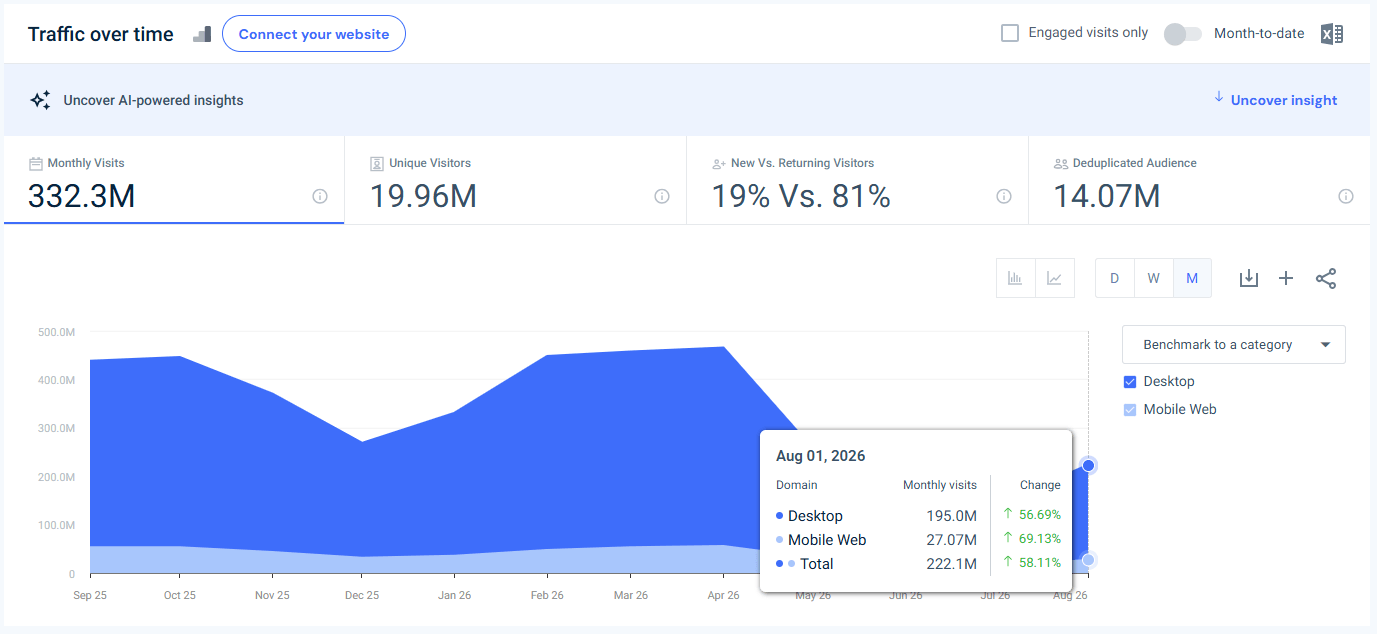The image size is (1377, 634).
Task: Click the Deduplicated Audience people icon
Action: tap(1061, 163)
